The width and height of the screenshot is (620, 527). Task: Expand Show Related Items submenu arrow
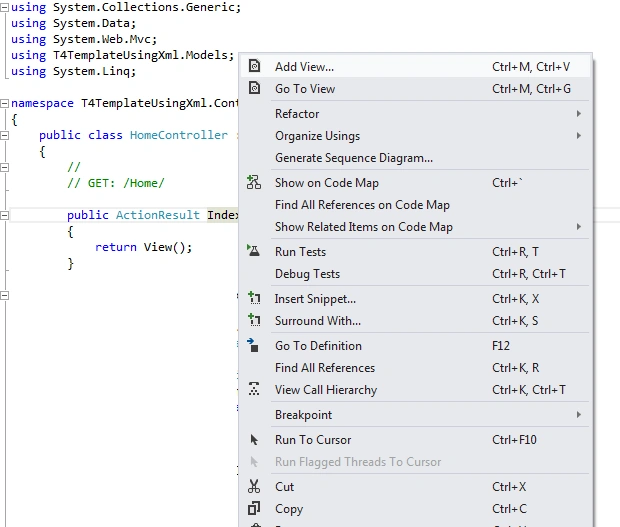[579, 227]
